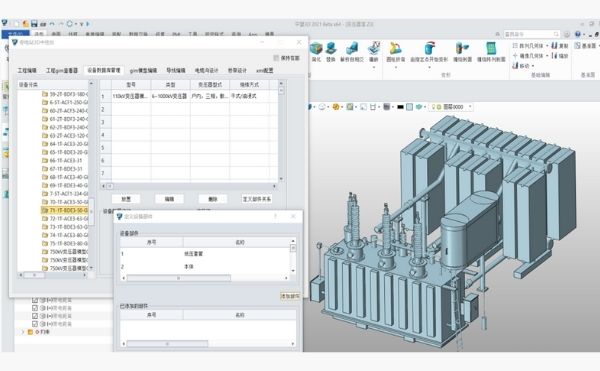600x371 pixels.
Task: Switch to the gim模型编辑 tab
Action: [x=143, y=70]
